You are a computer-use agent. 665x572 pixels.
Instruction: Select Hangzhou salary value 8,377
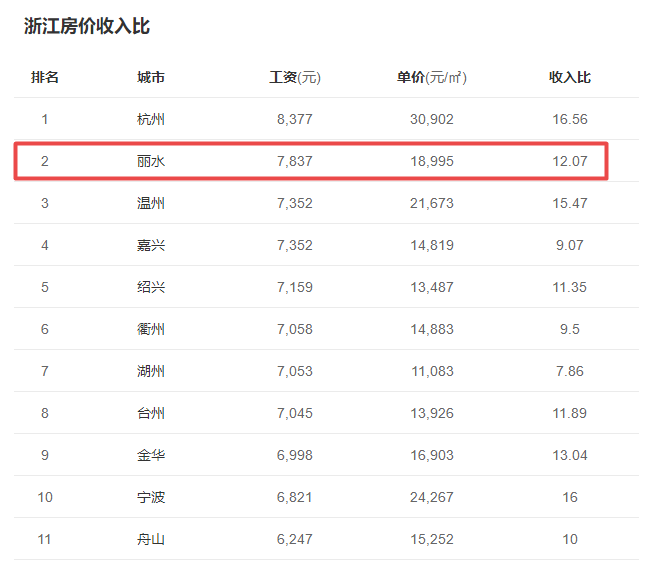click(x=295, y=119)
